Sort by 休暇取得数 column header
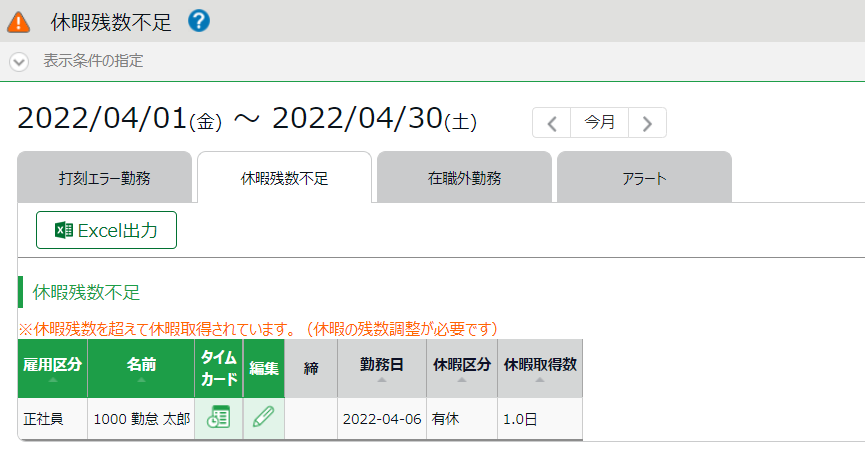The width and height of the screenshot is (865, 465). [x=540, y=368]
